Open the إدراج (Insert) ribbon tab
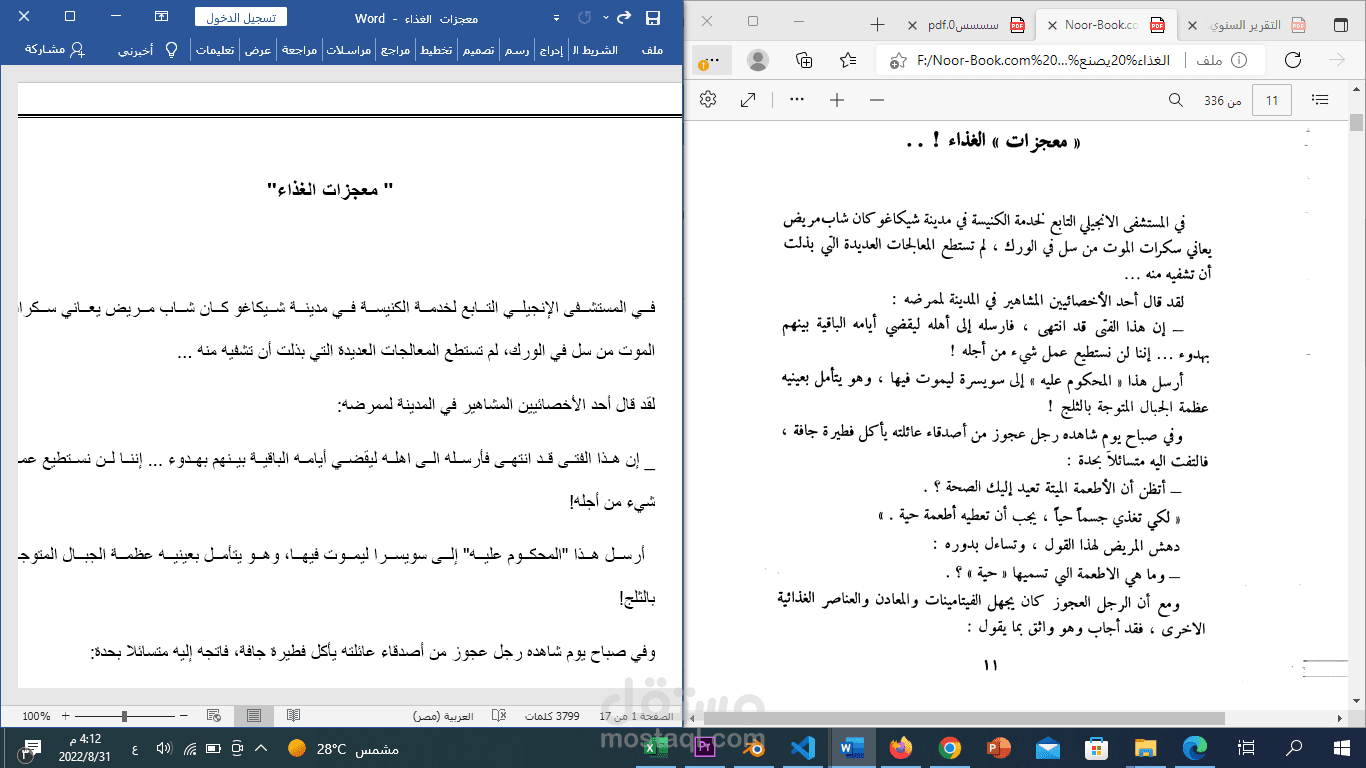The image size is (1366, 768). click(x=551, y=50)
